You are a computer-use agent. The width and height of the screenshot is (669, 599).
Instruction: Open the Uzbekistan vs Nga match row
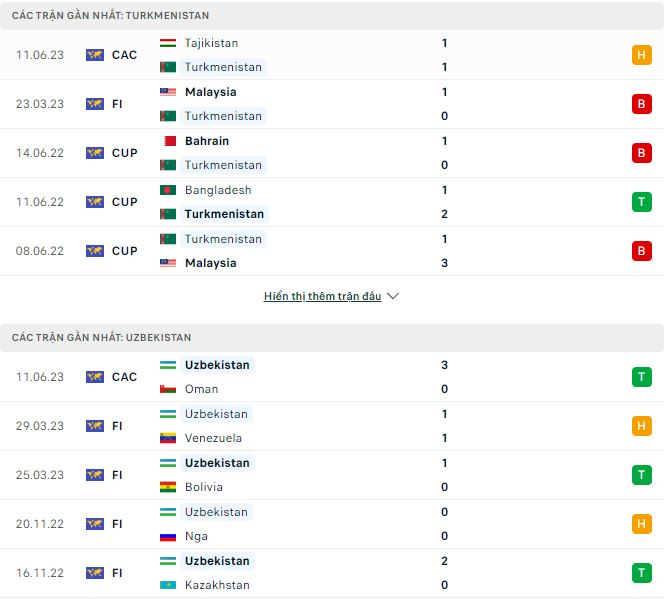pos(332,524)
